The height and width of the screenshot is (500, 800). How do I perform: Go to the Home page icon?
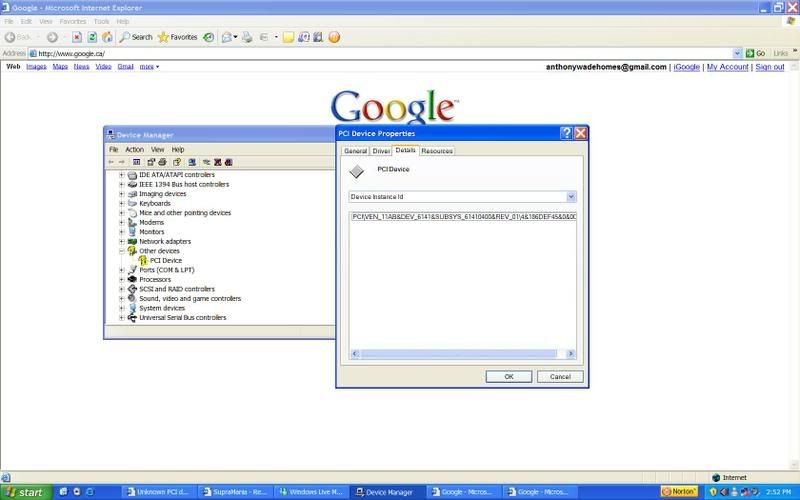pyautogui.click(x=107, y=37)
